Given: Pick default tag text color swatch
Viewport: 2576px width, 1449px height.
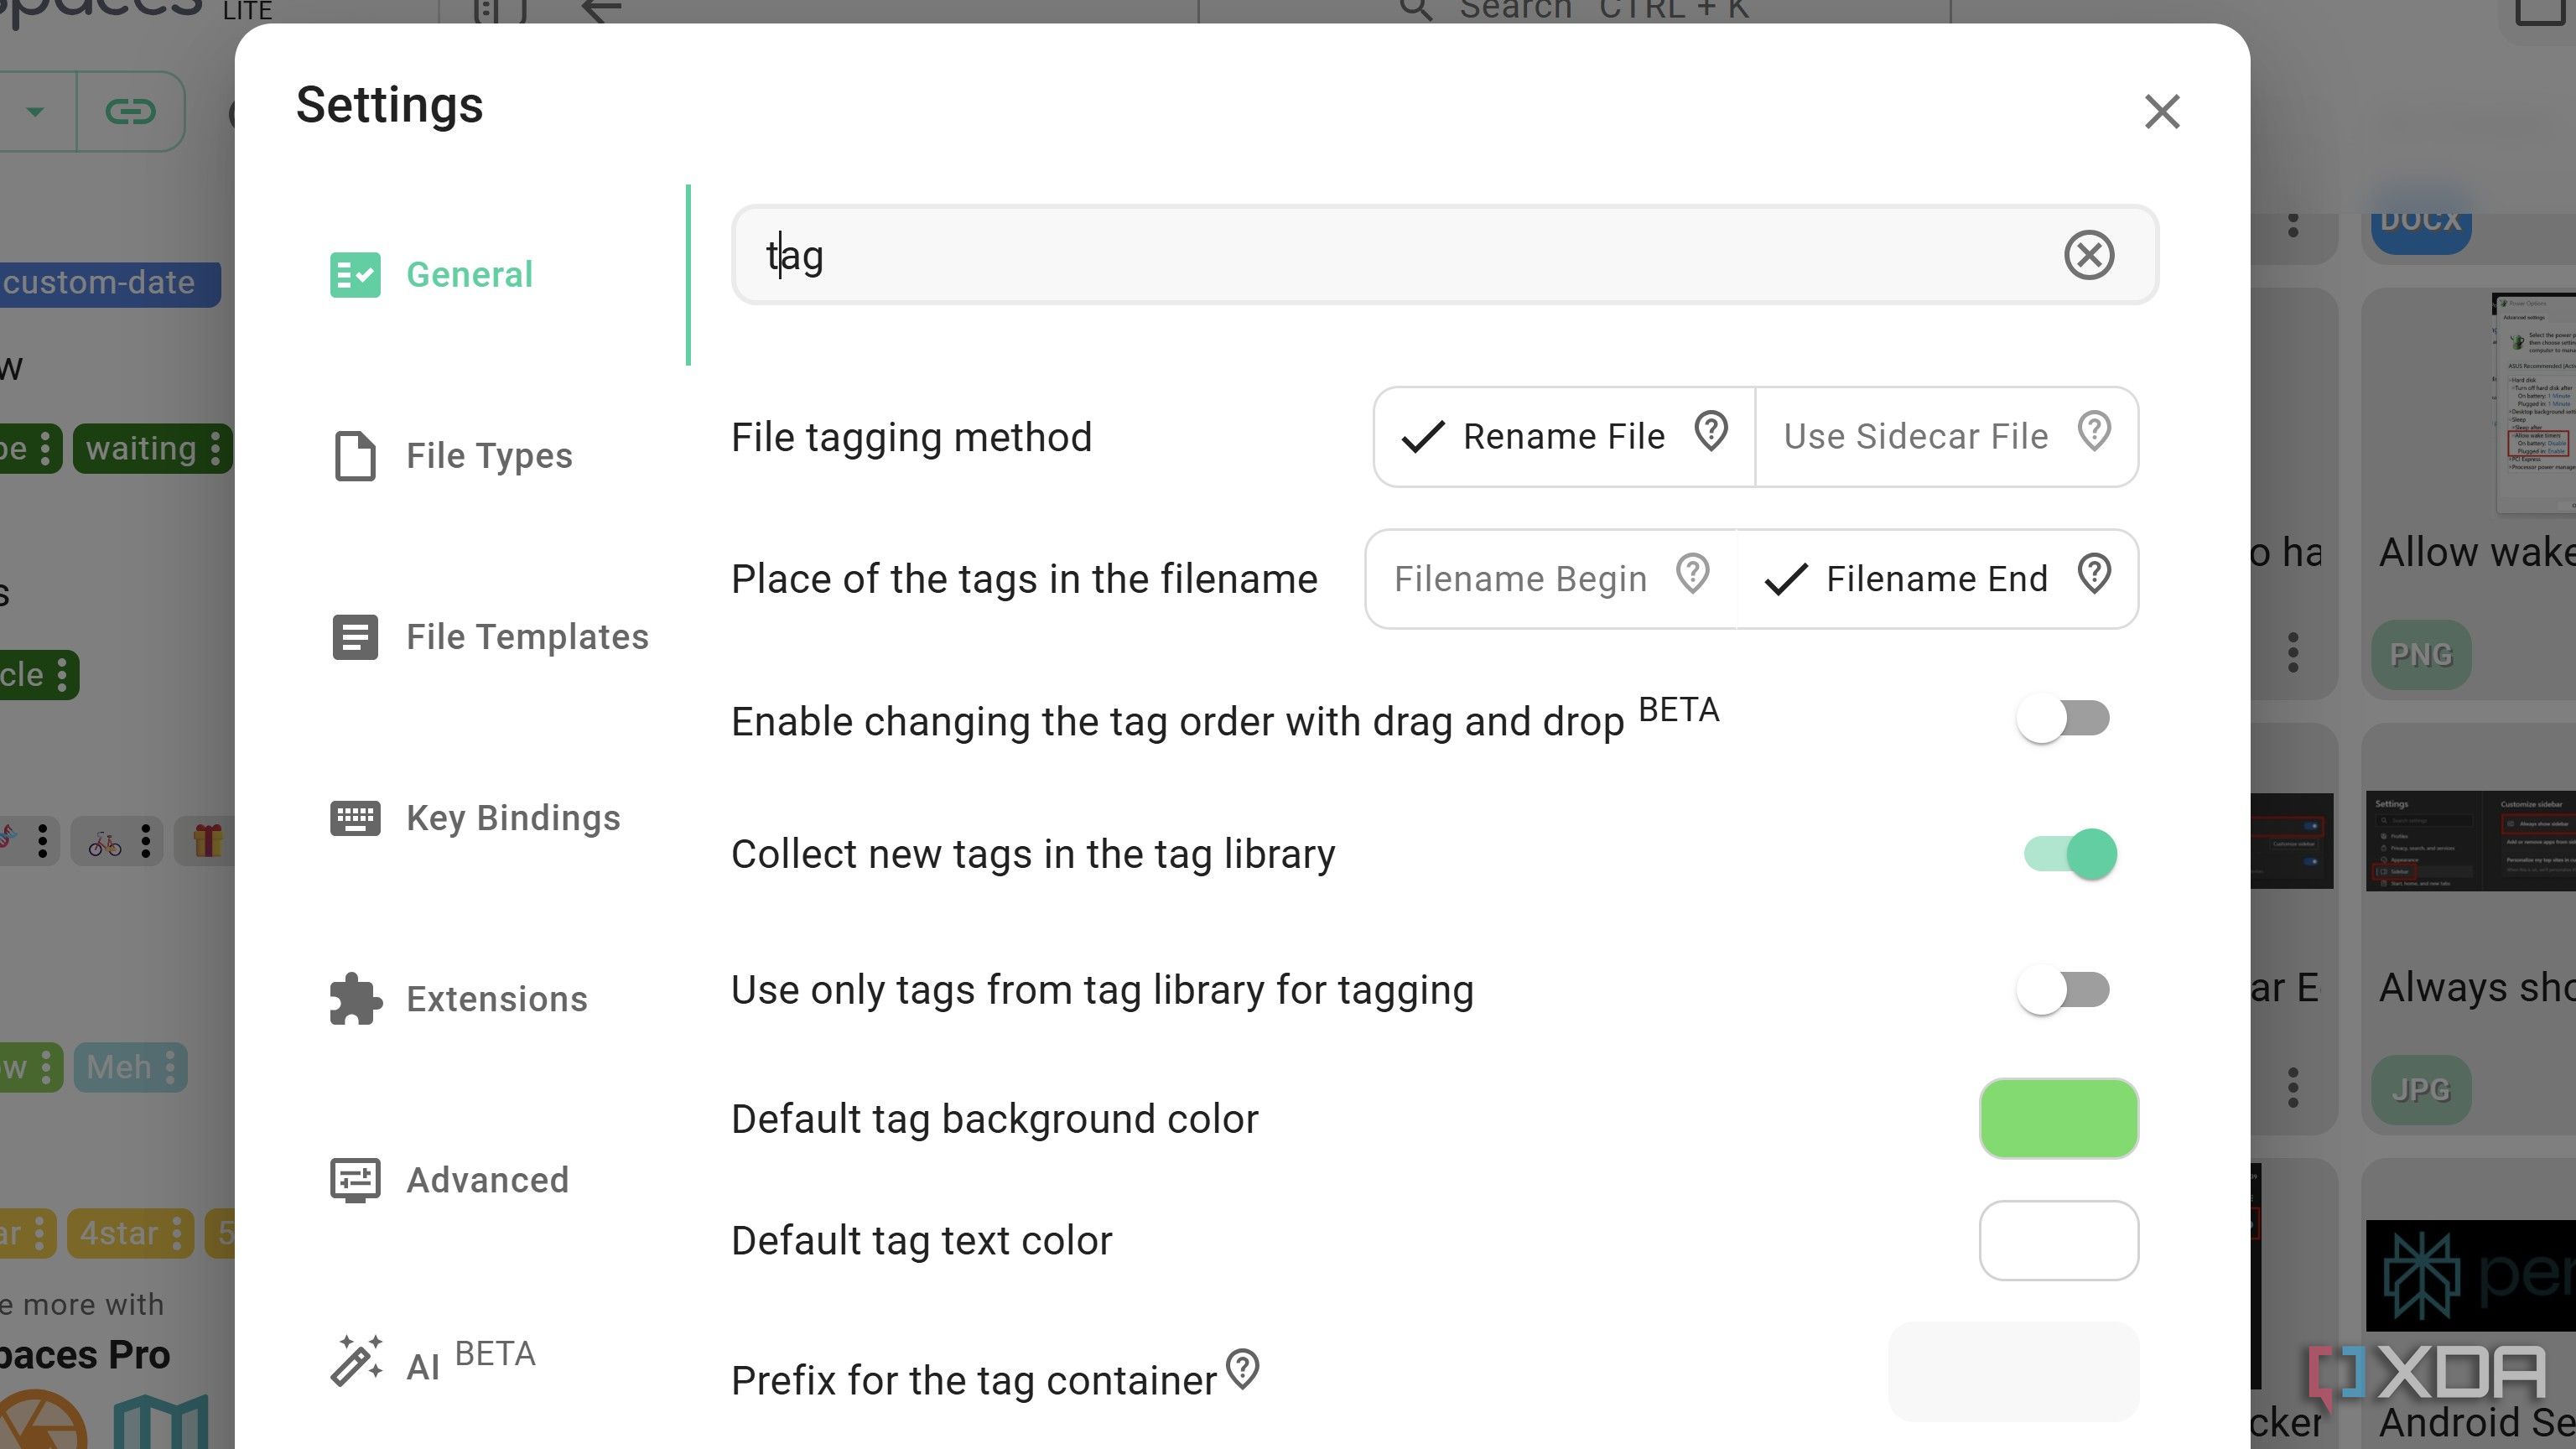Looking at the screenshot, I should pos(2059,1241).
